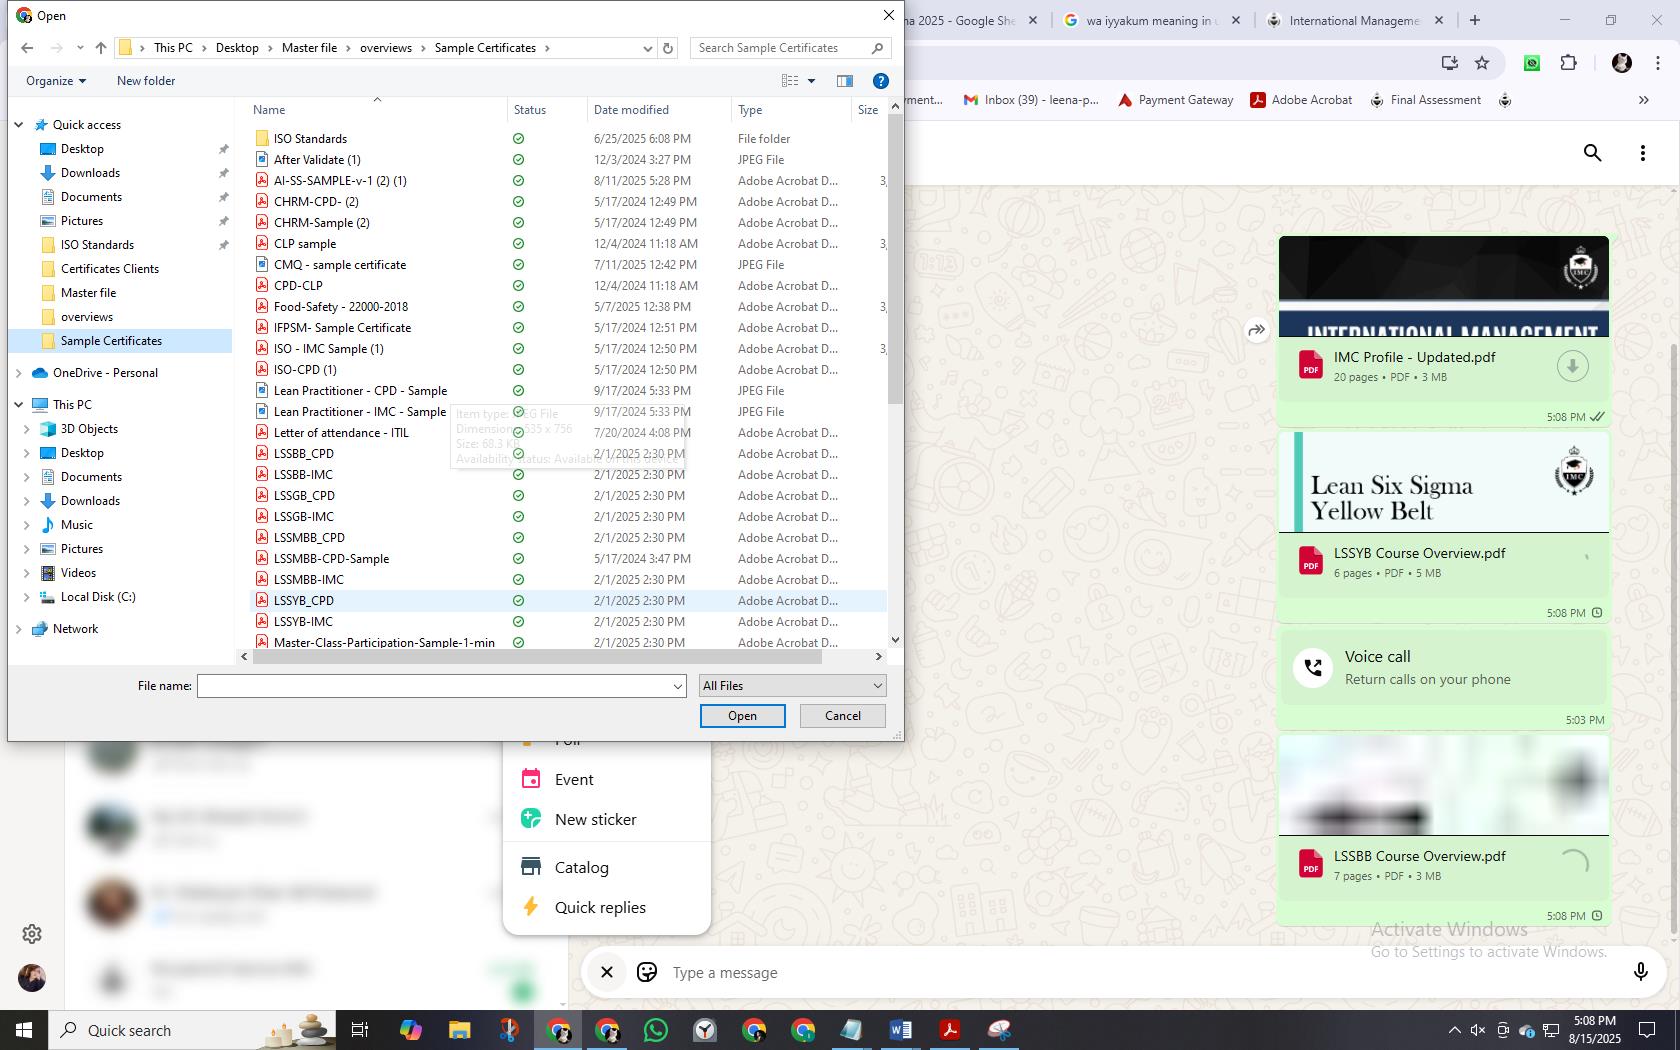Open a new browser tab

1475,20
